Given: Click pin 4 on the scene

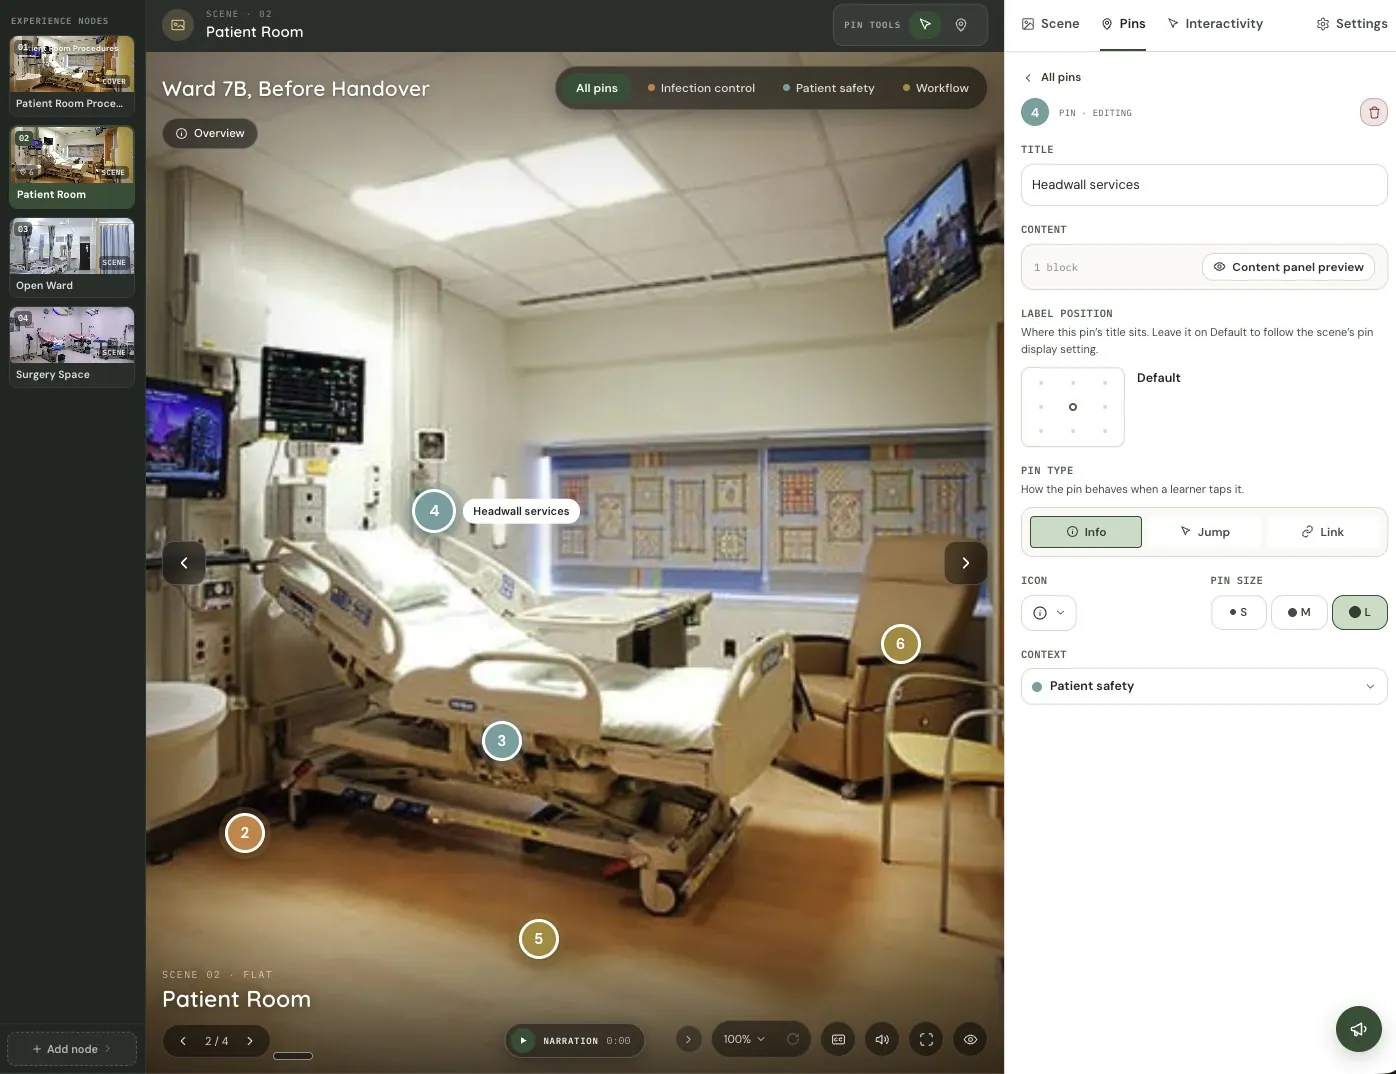Looking at the screenshot, I should 434,511.
